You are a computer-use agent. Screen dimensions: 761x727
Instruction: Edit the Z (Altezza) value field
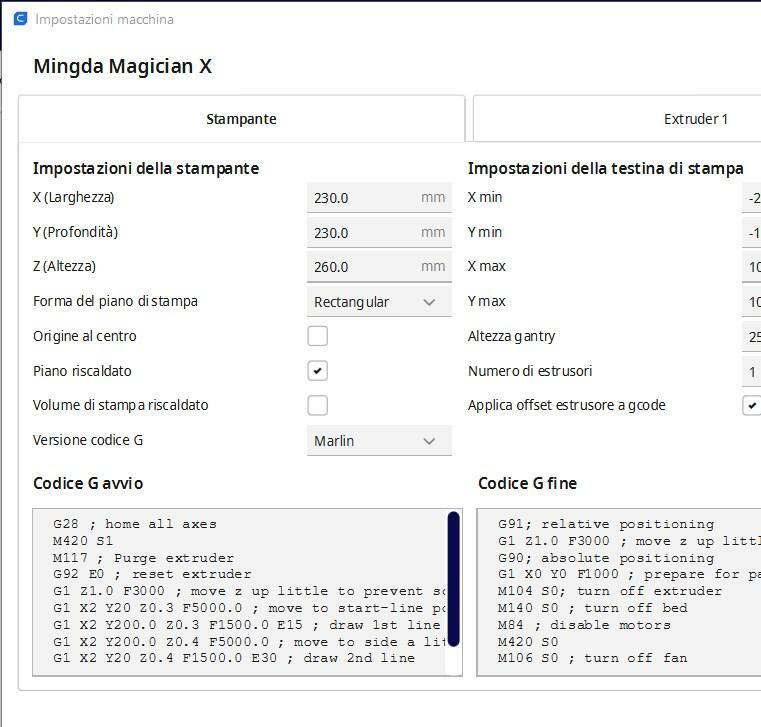pyautogui.click(x=379, y=266)
